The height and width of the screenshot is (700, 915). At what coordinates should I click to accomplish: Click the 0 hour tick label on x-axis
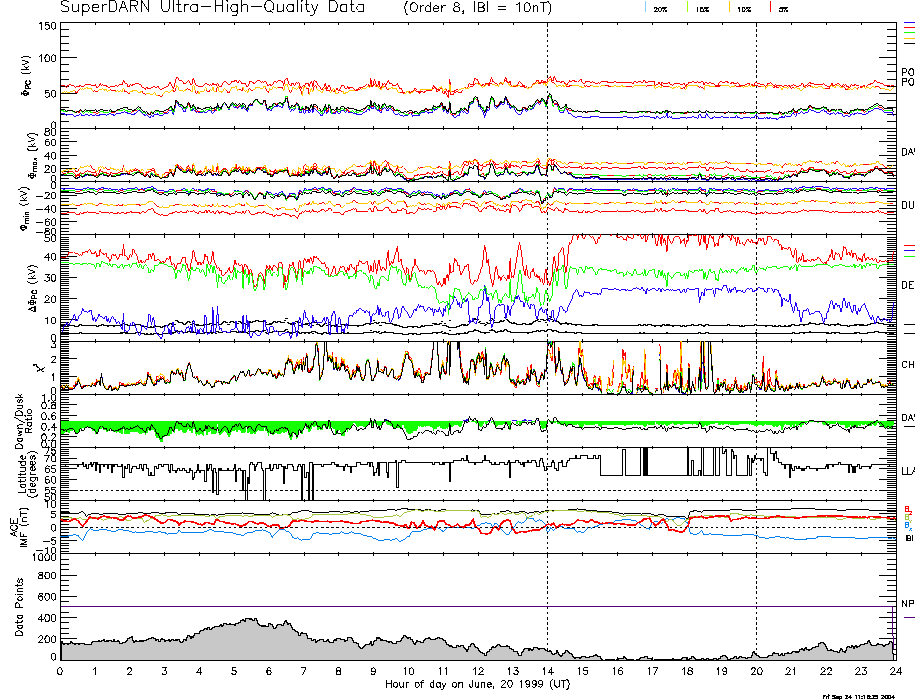pyautogui.click(x=60, y=672)
